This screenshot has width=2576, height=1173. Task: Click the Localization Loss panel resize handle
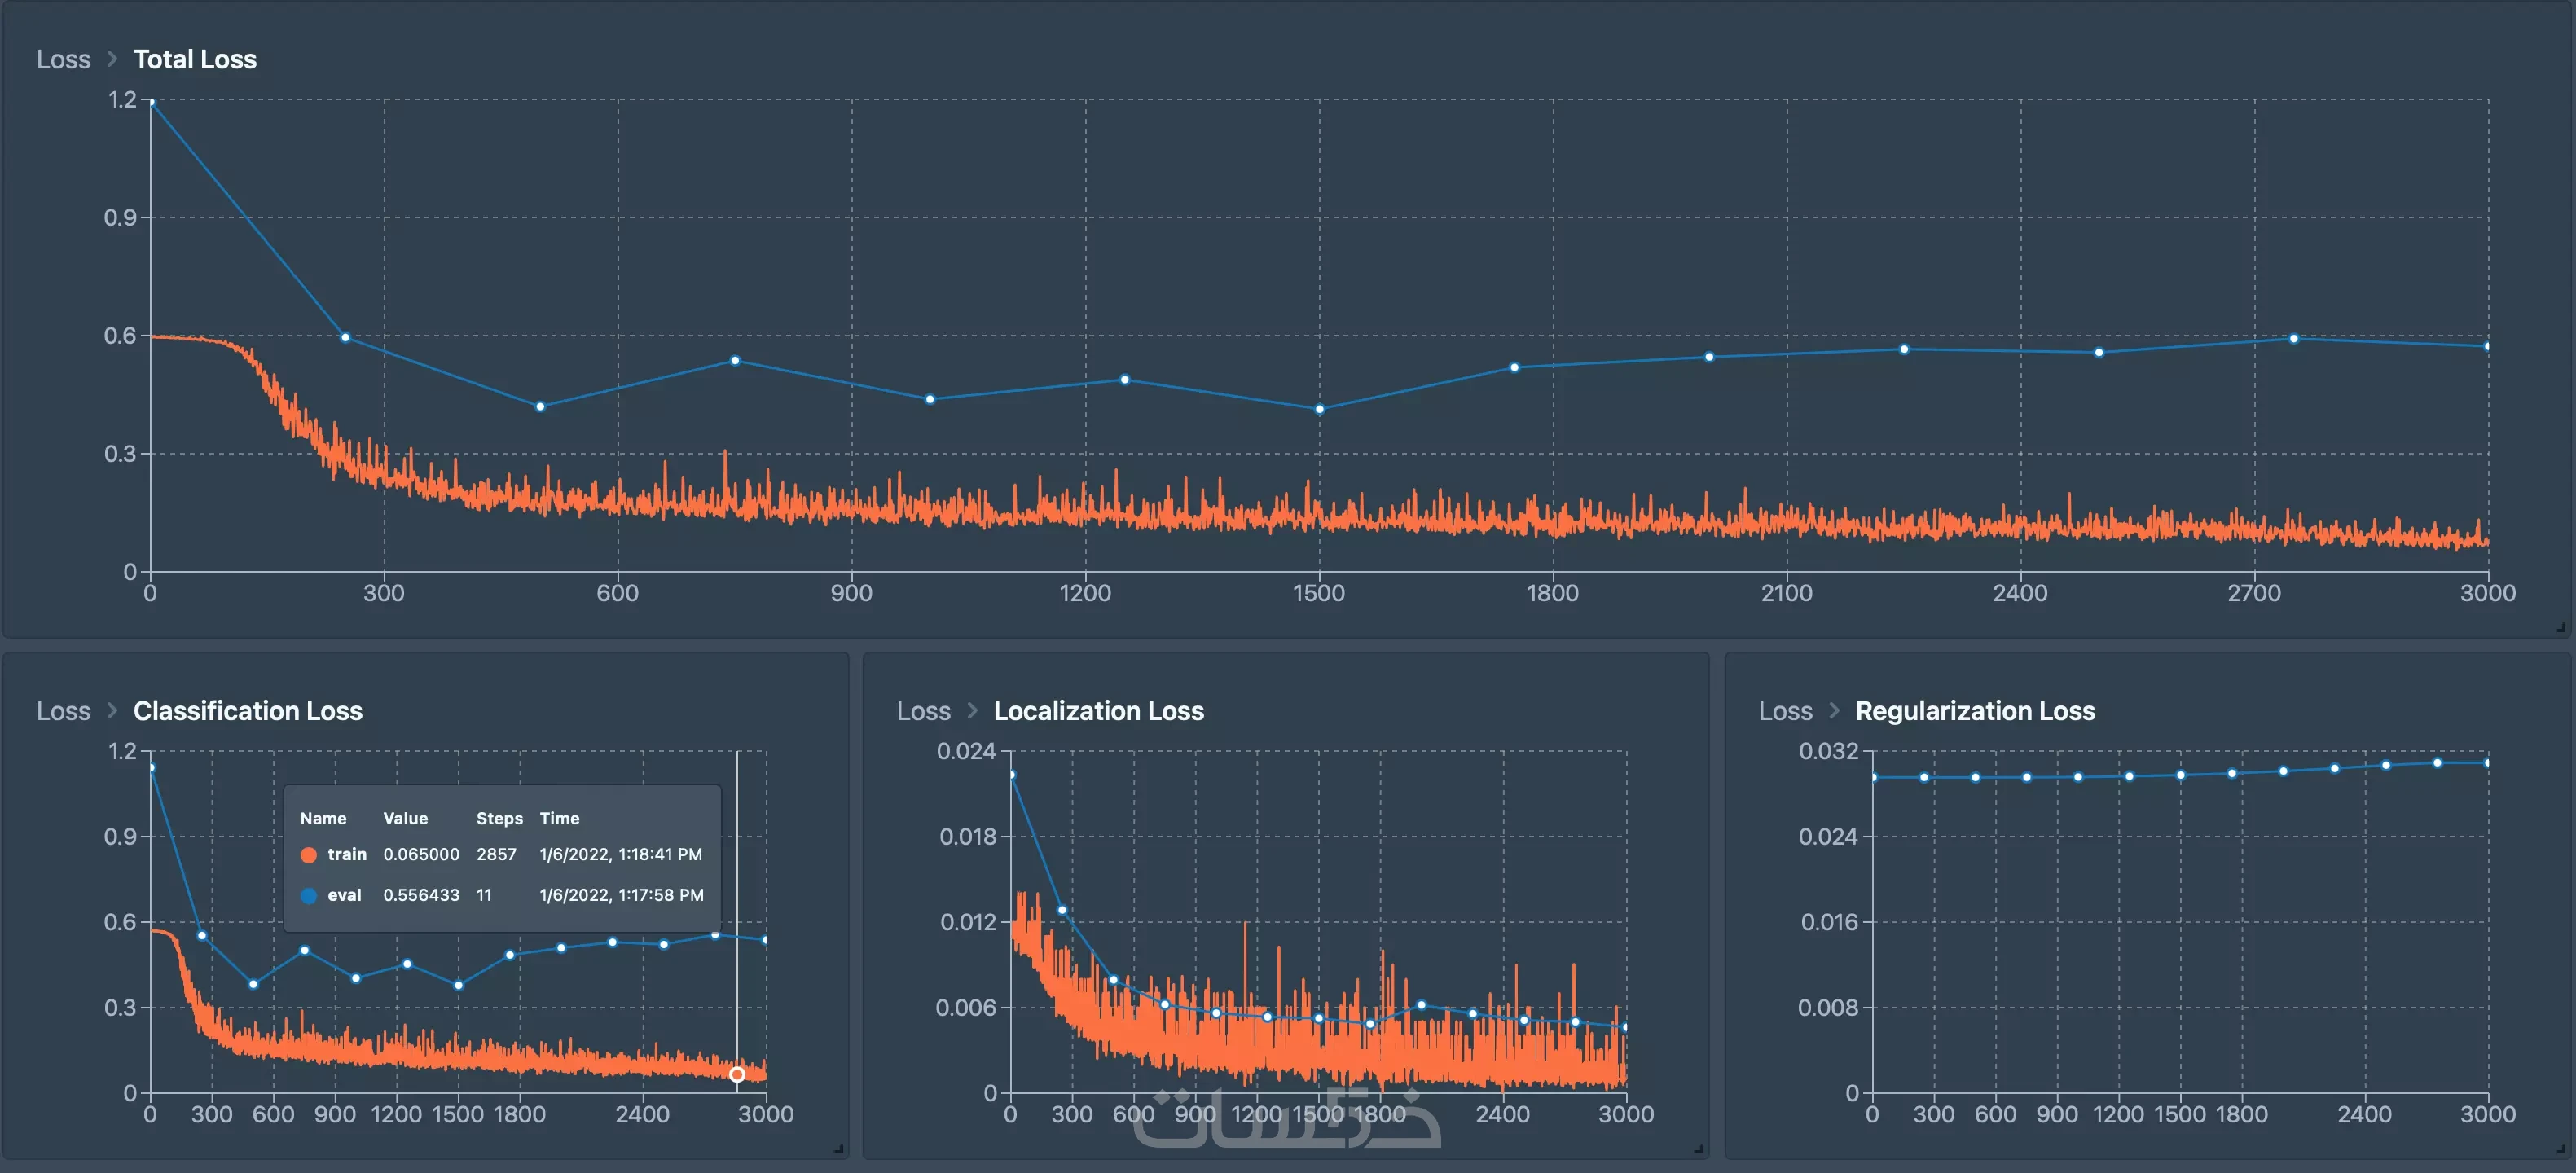pyautogui.click(x=1699, y=1149)
